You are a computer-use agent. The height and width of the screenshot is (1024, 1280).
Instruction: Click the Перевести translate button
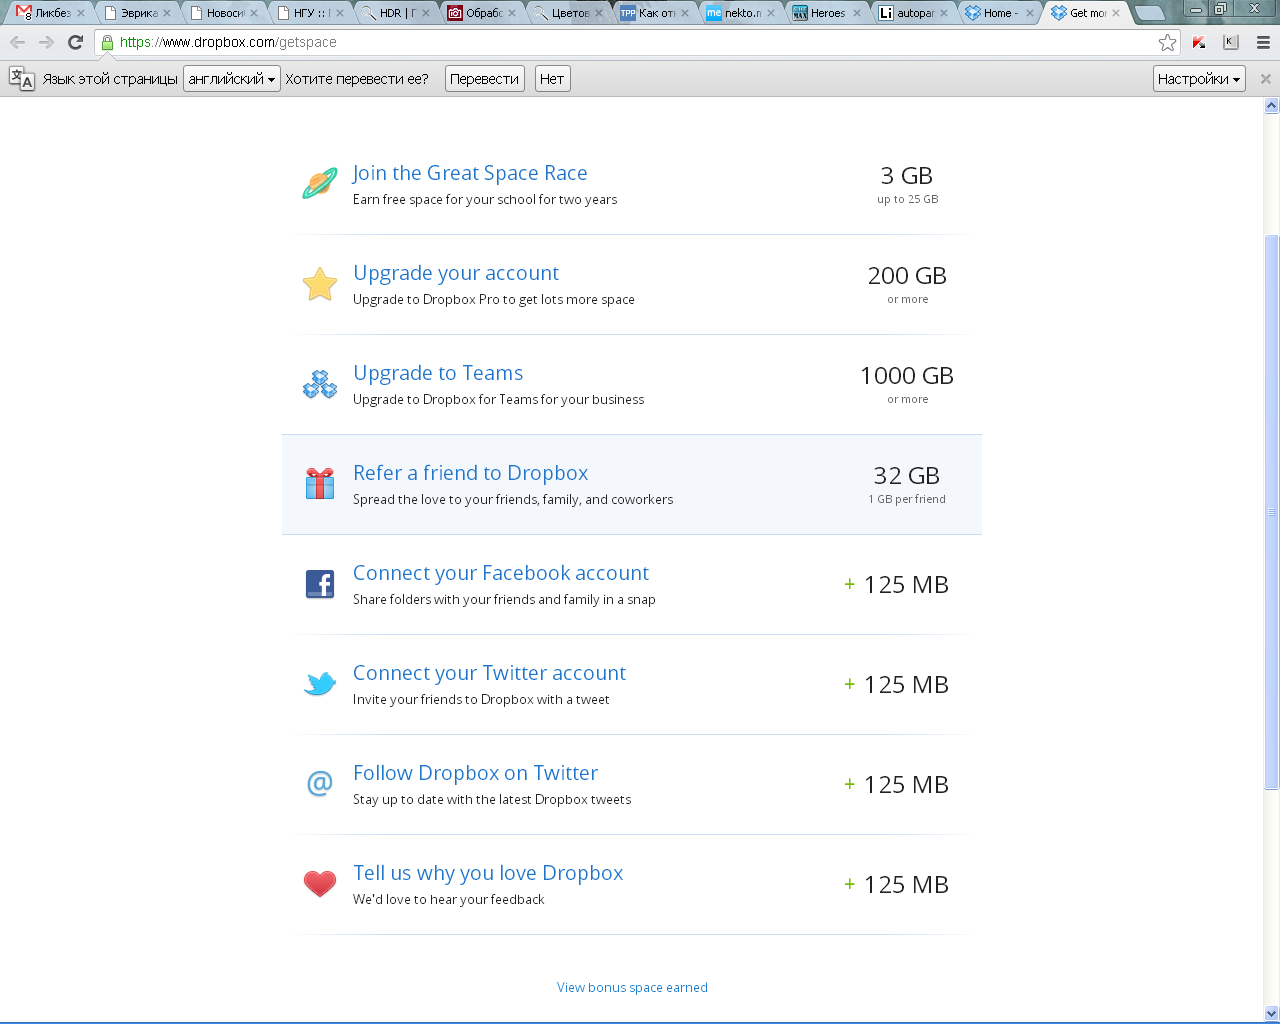point(484,79)
